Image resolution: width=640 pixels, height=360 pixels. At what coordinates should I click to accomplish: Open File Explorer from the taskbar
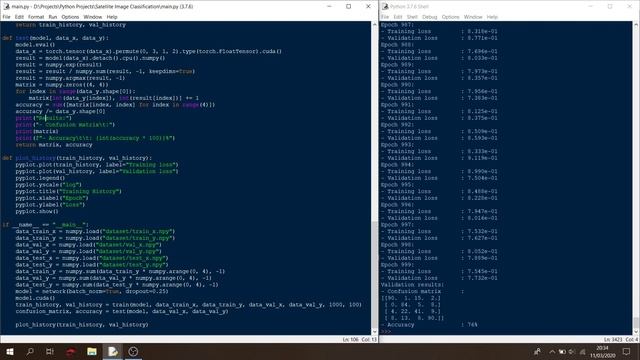pyautogui.click(x=92, y=351)
